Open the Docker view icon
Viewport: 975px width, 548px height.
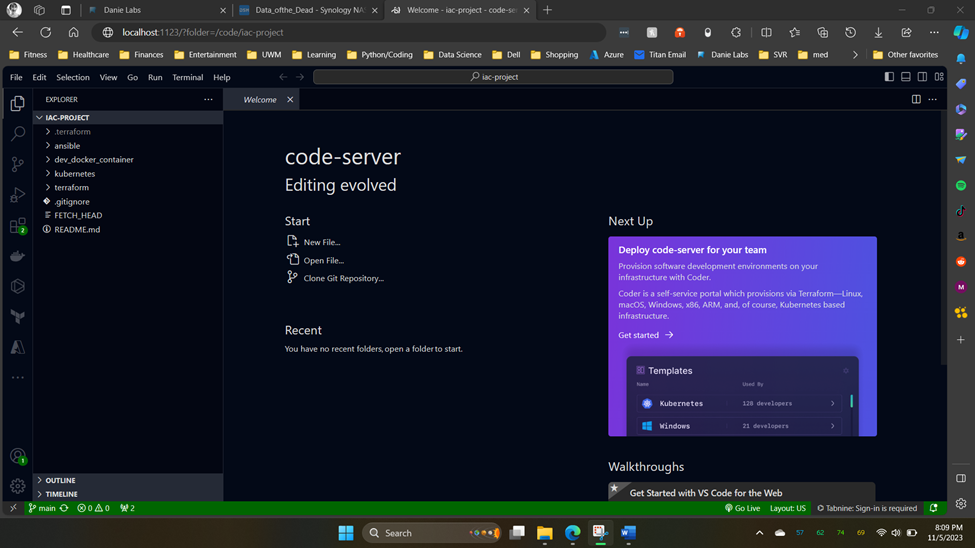(17, 256)
